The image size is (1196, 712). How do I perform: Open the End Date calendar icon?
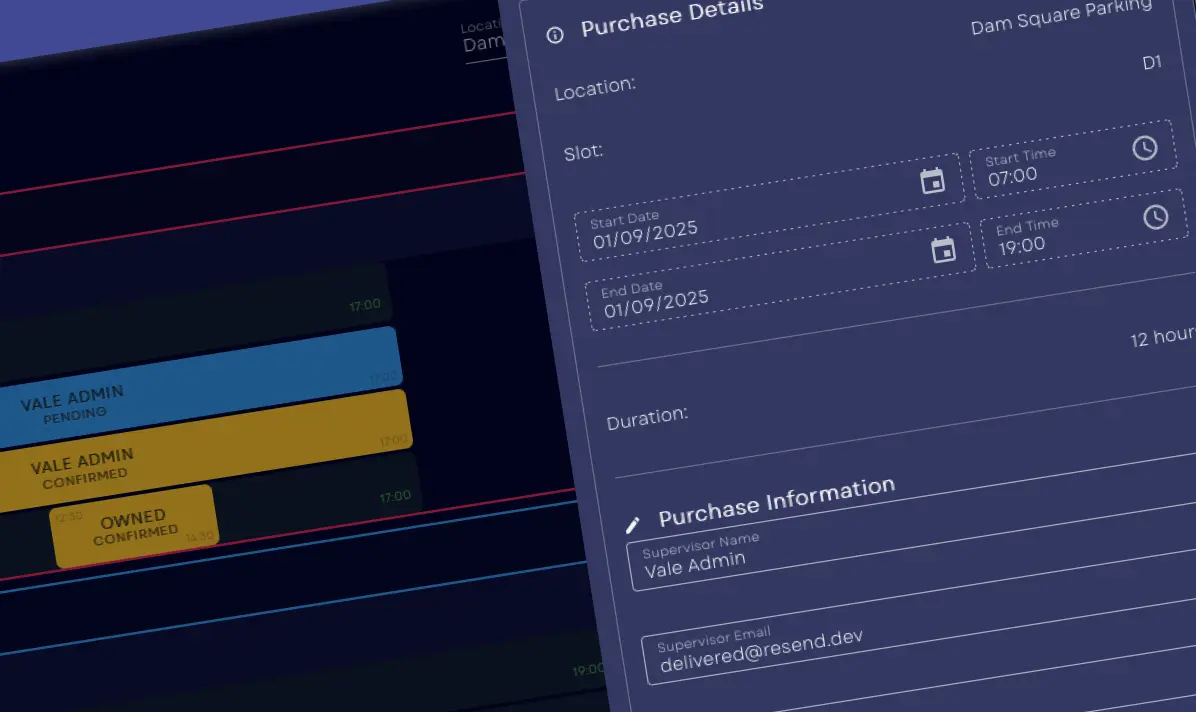coord(943,250)
